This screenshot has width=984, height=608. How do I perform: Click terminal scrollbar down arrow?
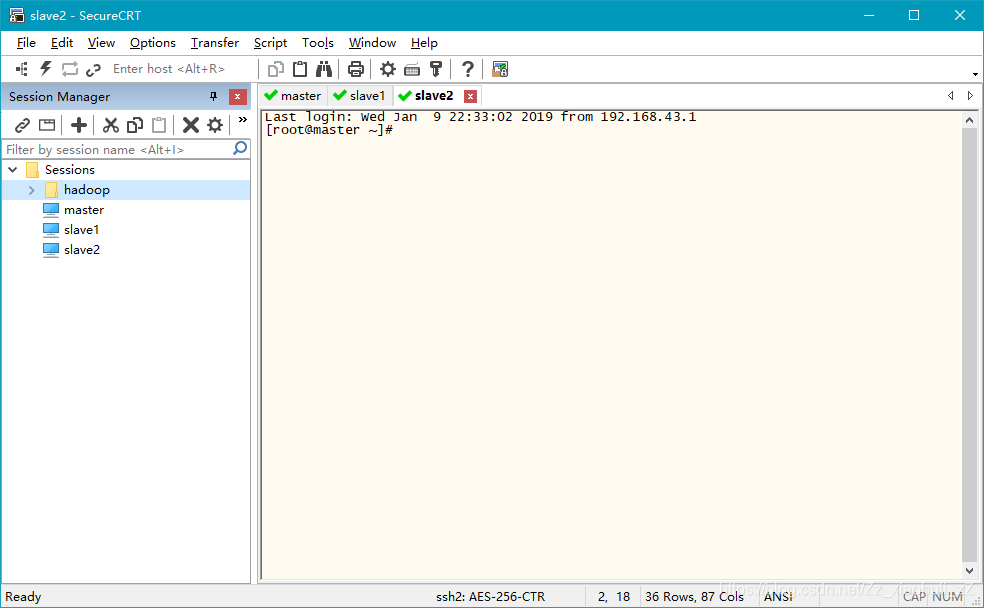coord(970,570)
